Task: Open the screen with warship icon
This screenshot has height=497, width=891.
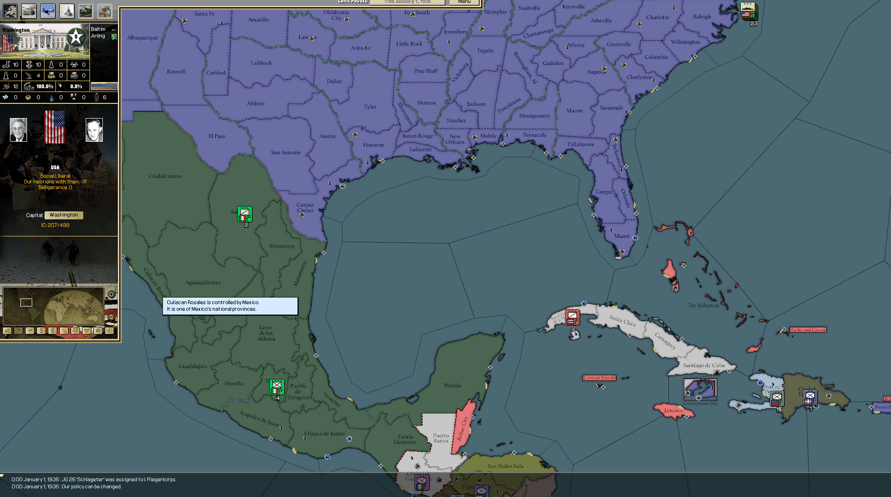Action: click(x=67, y=10)
